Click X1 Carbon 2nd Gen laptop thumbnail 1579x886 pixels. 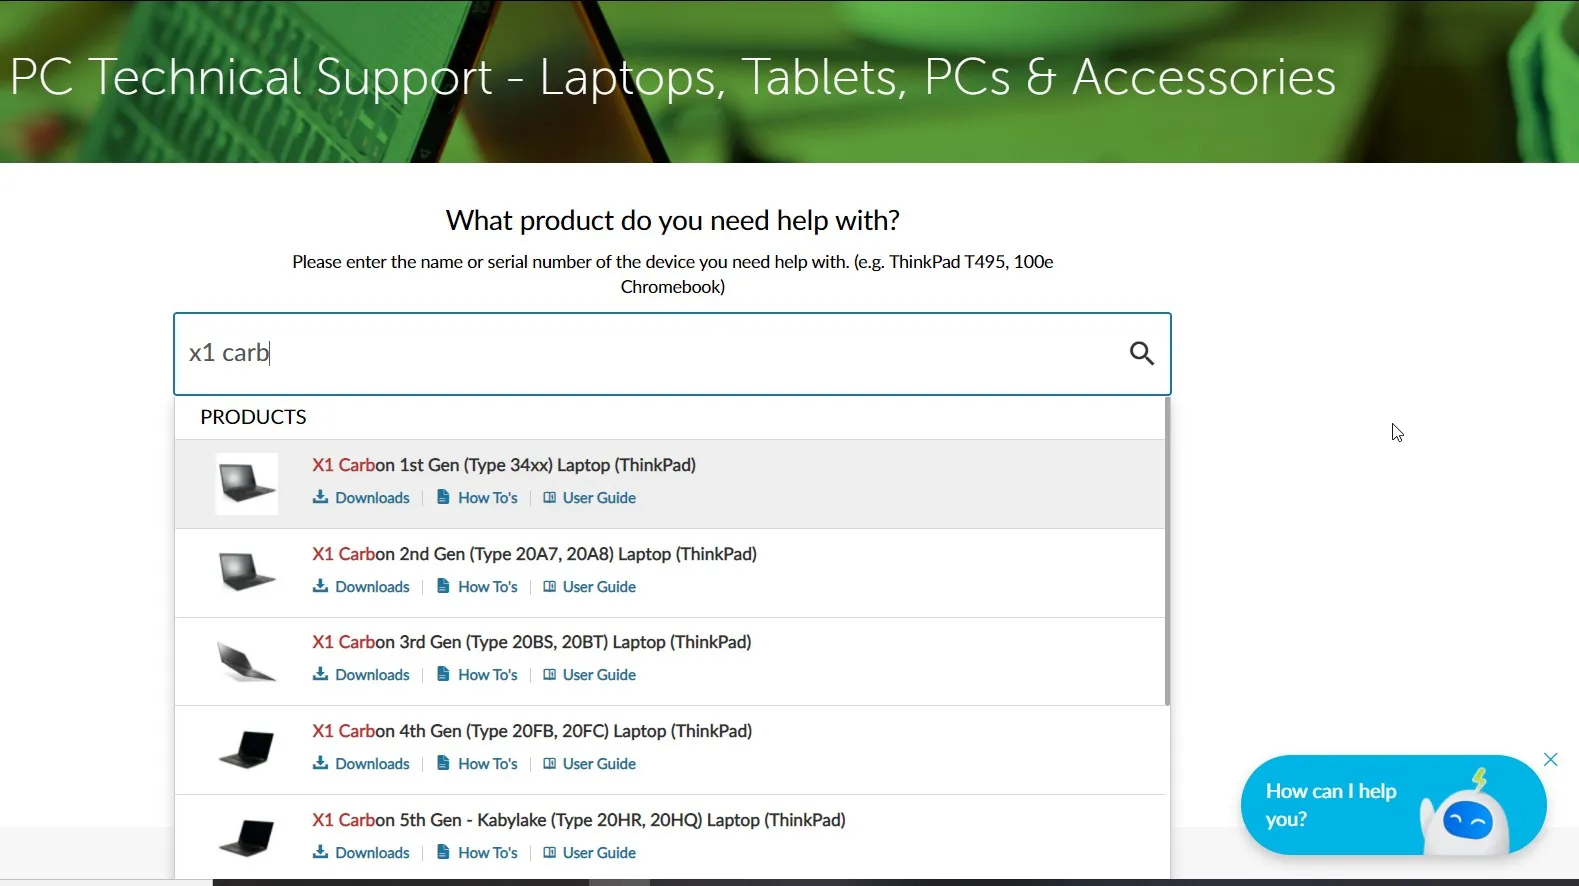point(247,573)
